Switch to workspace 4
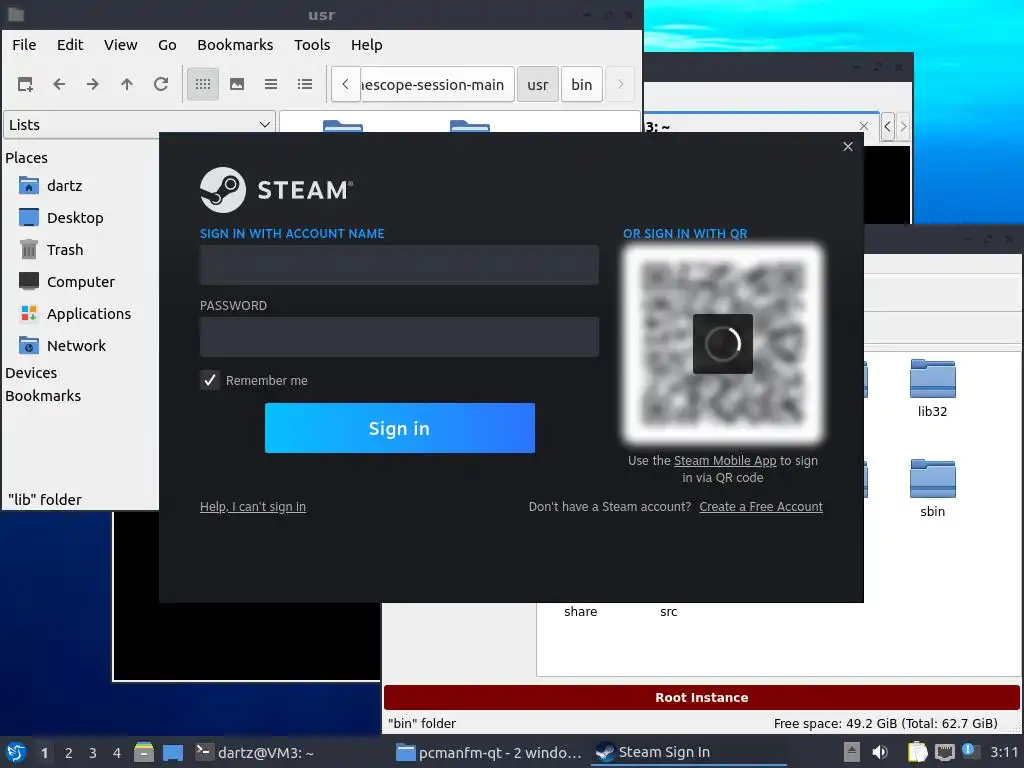The height and width of the screenshot is (768, 1024). pyautogui.click(x=117, y=752)
